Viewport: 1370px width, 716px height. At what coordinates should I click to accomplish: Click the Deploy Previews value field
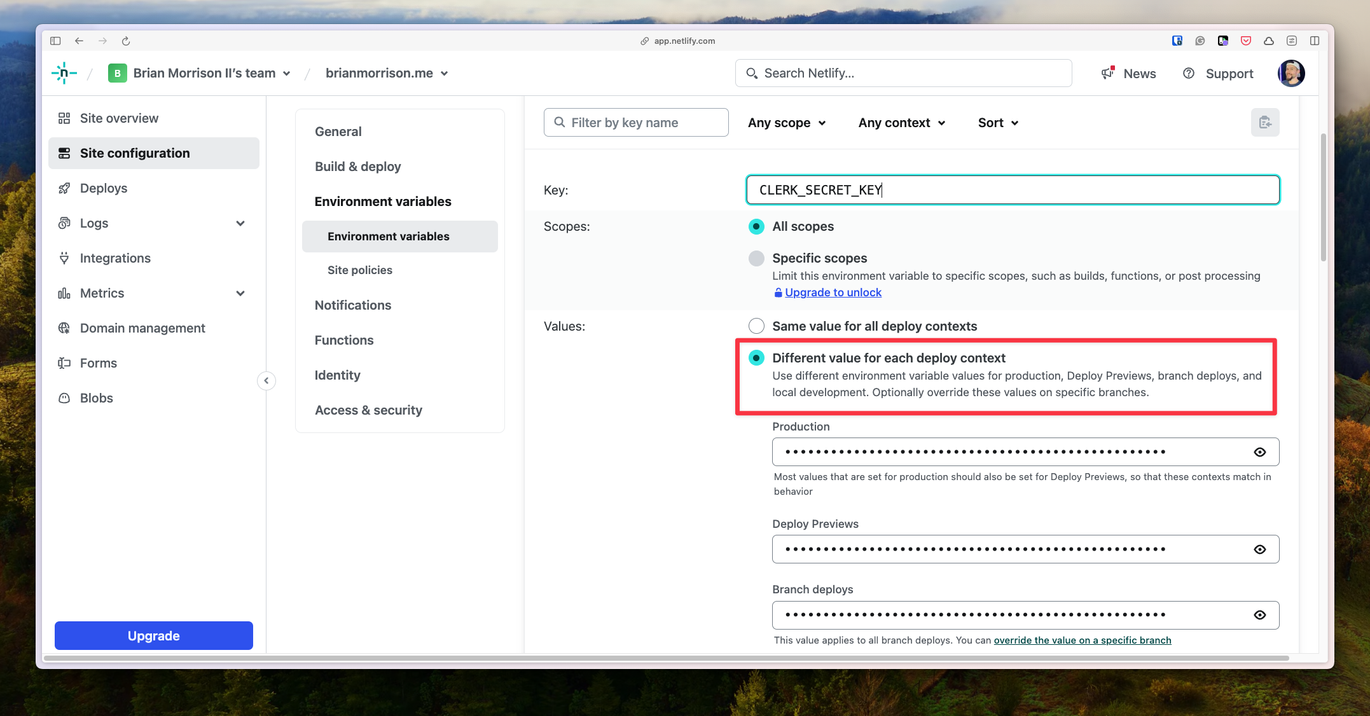1025,549
